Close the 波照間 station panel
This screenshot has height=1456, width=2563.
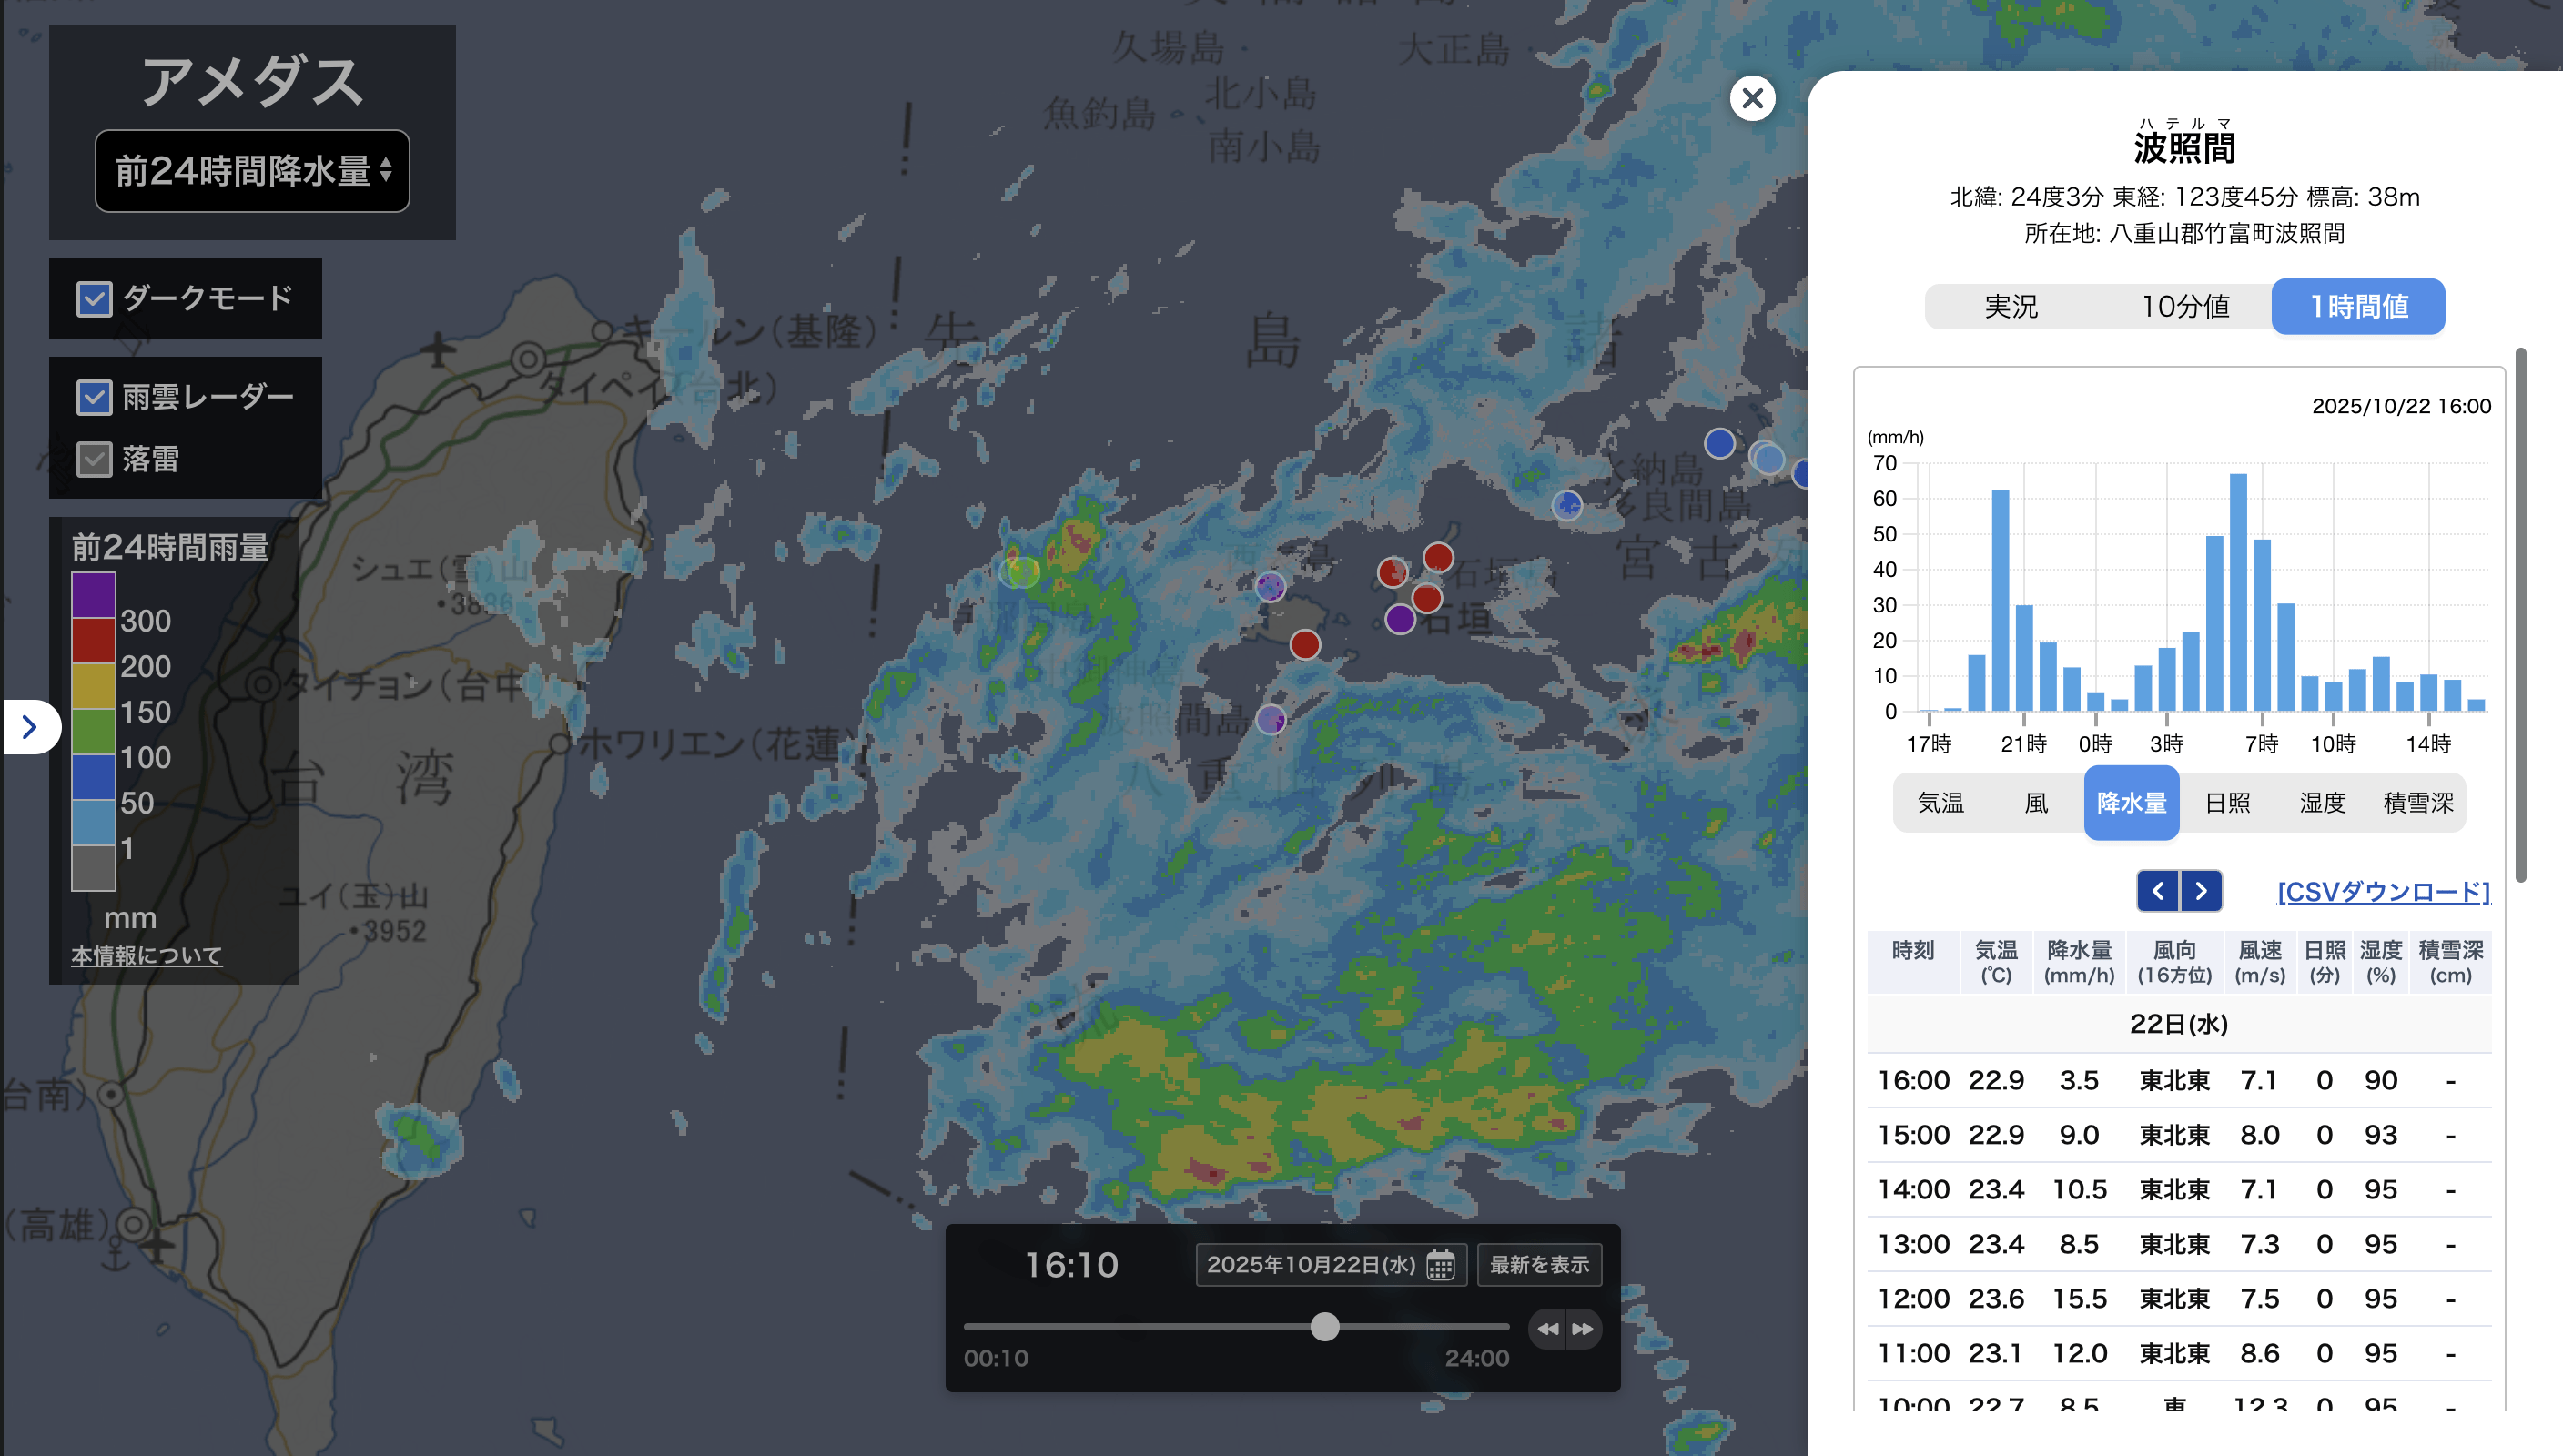pos(1752,98)
